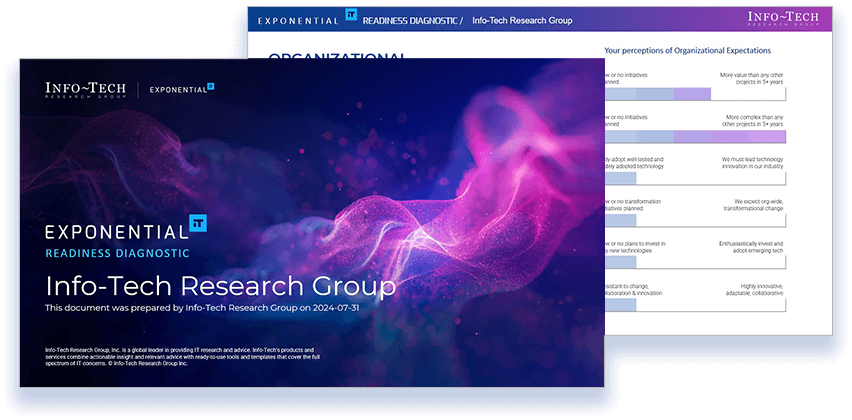Screen dimensions: 852x420
Task: Click the Info-Tech Research Group logo on the cover slide
Action: pos(86,90)
